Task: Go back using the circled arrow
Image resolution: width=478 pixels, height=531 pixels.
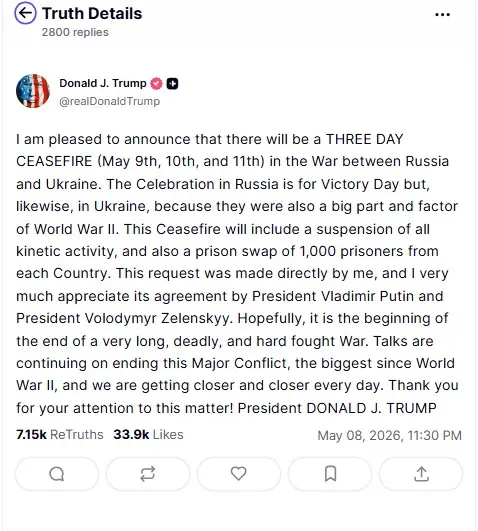Action: point(25,13)
